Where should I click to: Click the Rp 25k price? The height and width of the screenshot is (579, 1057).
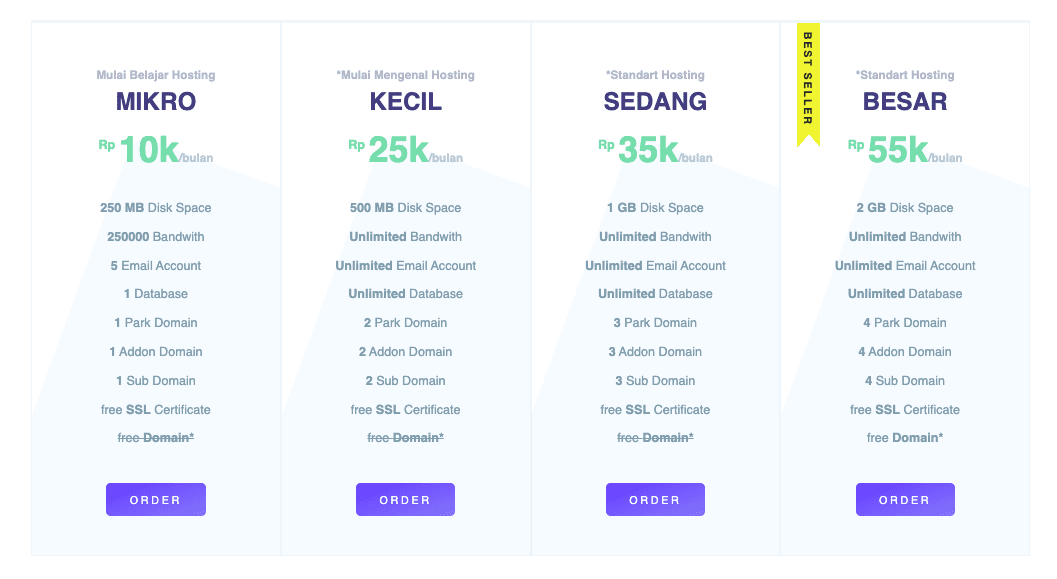[405, 150]
